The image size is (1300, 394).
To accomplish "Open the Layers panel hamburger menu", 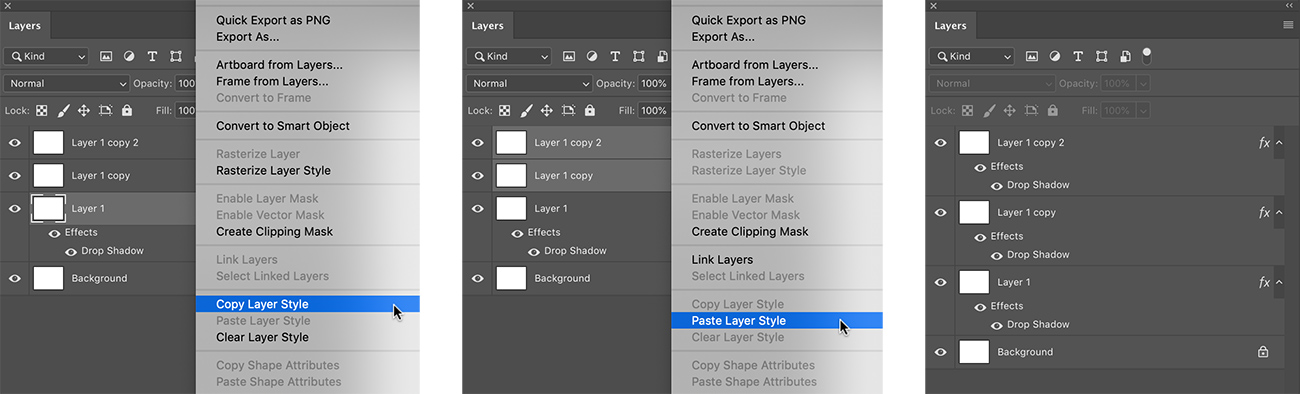I will [1288, 26].
